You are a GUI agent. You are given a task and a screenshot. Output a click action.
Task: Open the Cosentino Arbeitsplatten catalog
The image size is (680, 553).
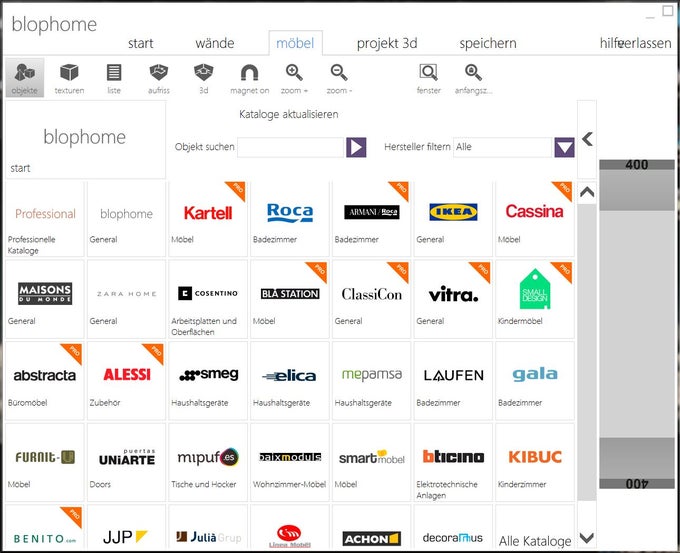208,300
